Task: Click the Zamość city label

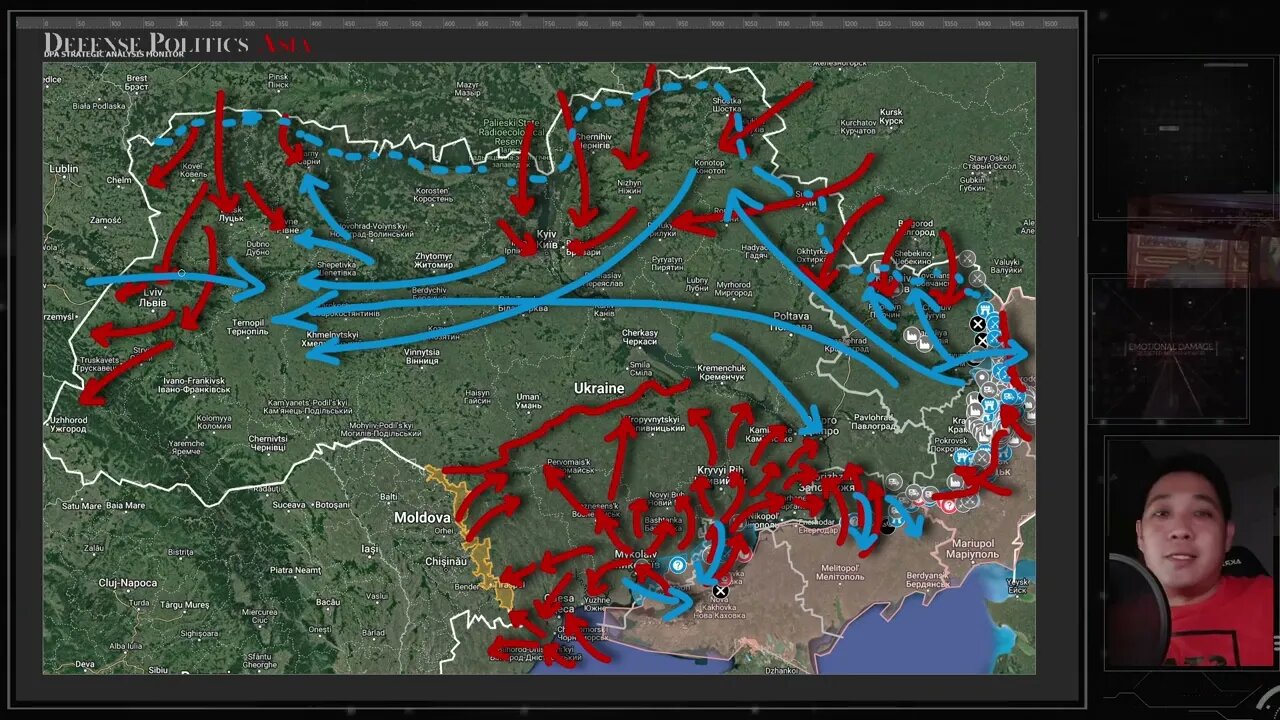Action: tap(105, 220)
